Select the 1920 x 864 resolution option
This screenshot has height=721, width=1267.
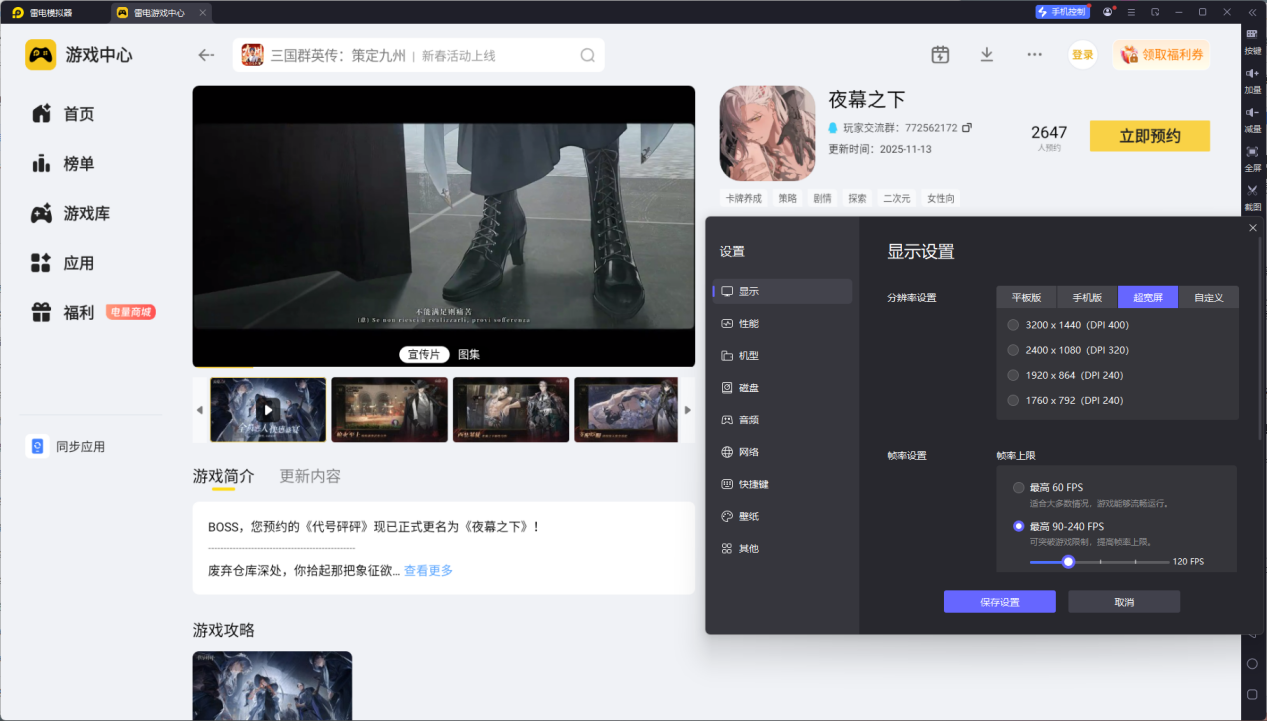click(x=1014, y=375)
